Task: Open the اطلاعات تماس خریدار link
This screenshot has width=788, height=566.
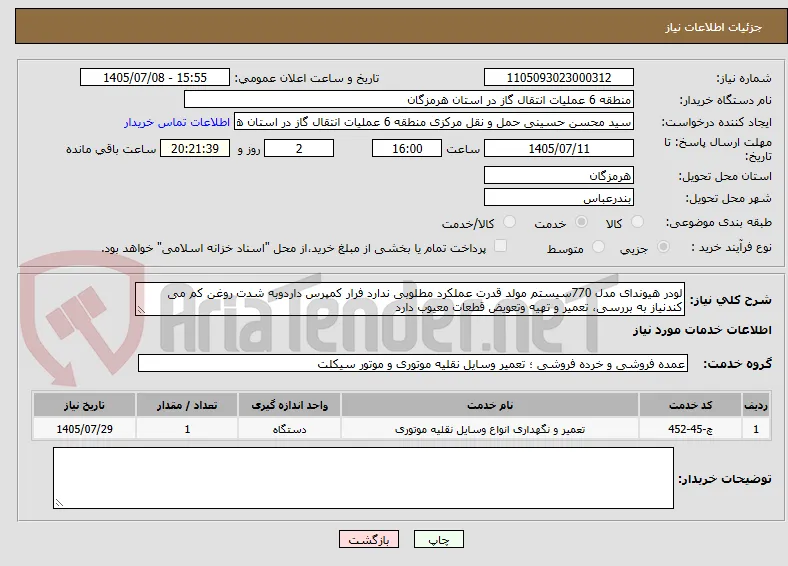Action: [x=177, y=122]
